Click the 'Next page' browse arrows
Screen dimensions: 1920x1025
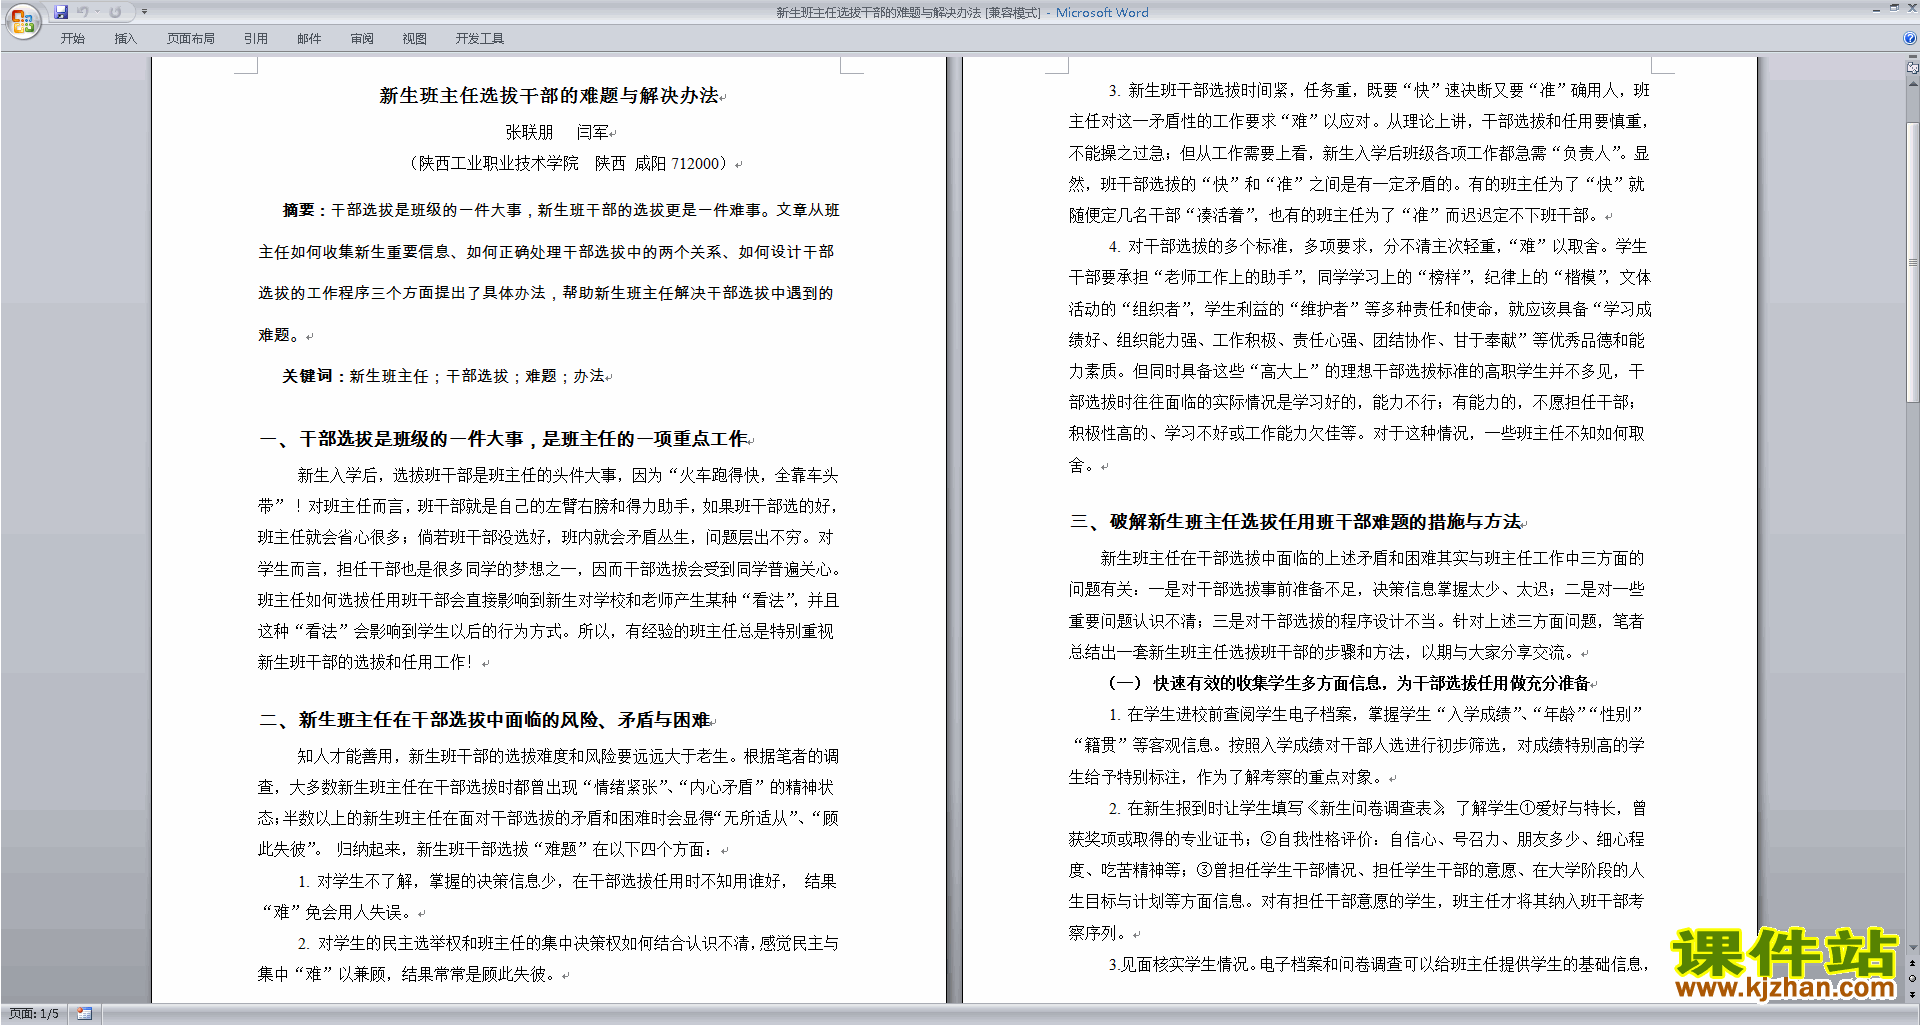point(1912,994)
